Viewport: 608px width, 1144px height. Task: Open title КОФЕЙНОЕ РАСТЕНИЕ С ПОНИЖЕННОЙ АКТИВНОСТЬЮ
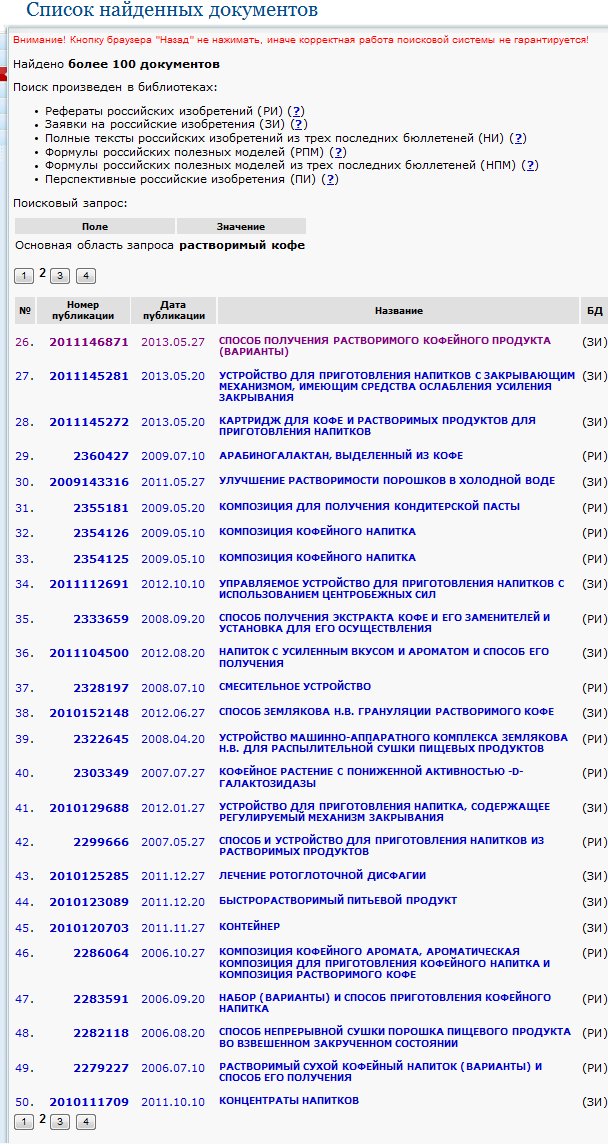[x=372, y=778]
